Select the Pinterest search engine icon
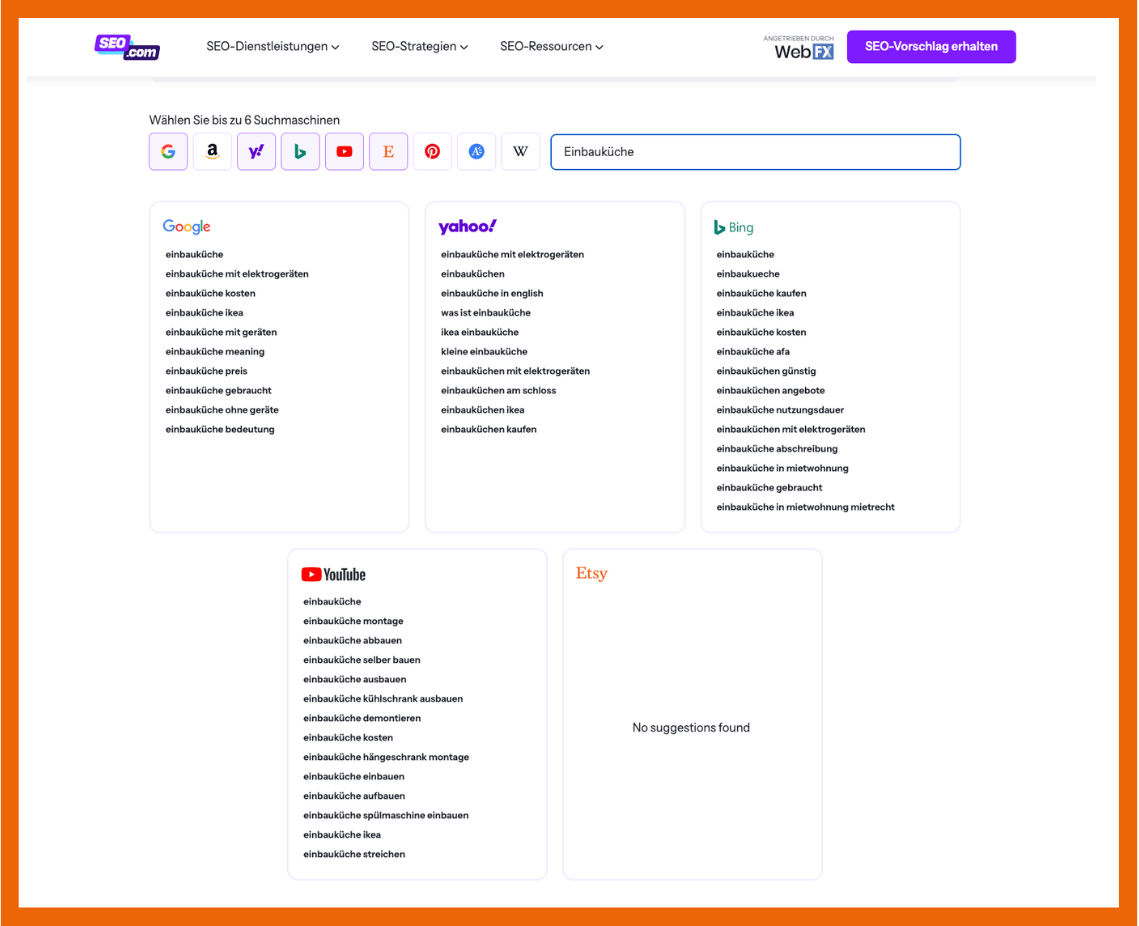This screenshot has height=926, width=1139. 432,152
